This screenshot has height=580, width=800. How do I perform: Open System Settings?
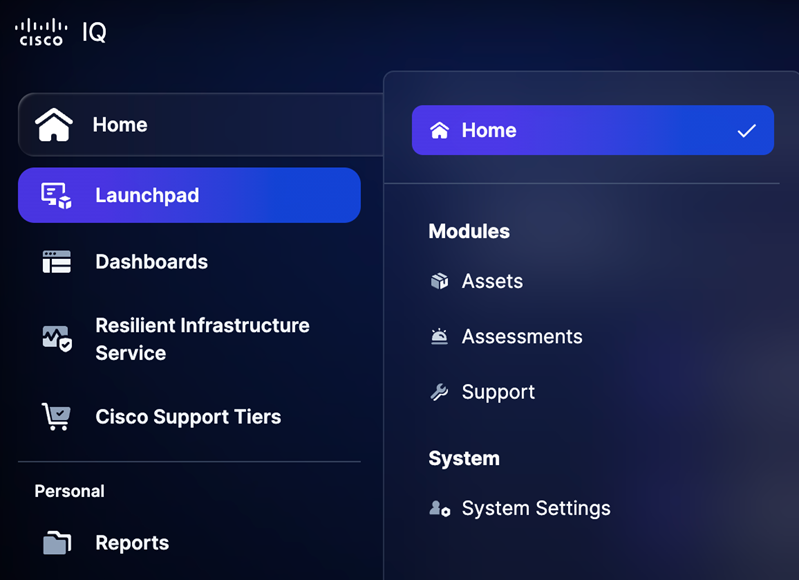536,509
